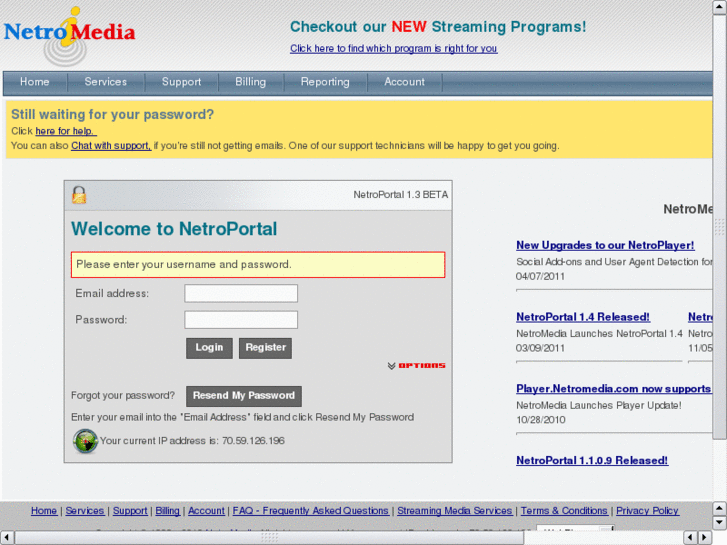Image resolution: width=727 pixels, height=545 pixels.
Task: Open the Chat with support link
Action: (x=111, y=146)
